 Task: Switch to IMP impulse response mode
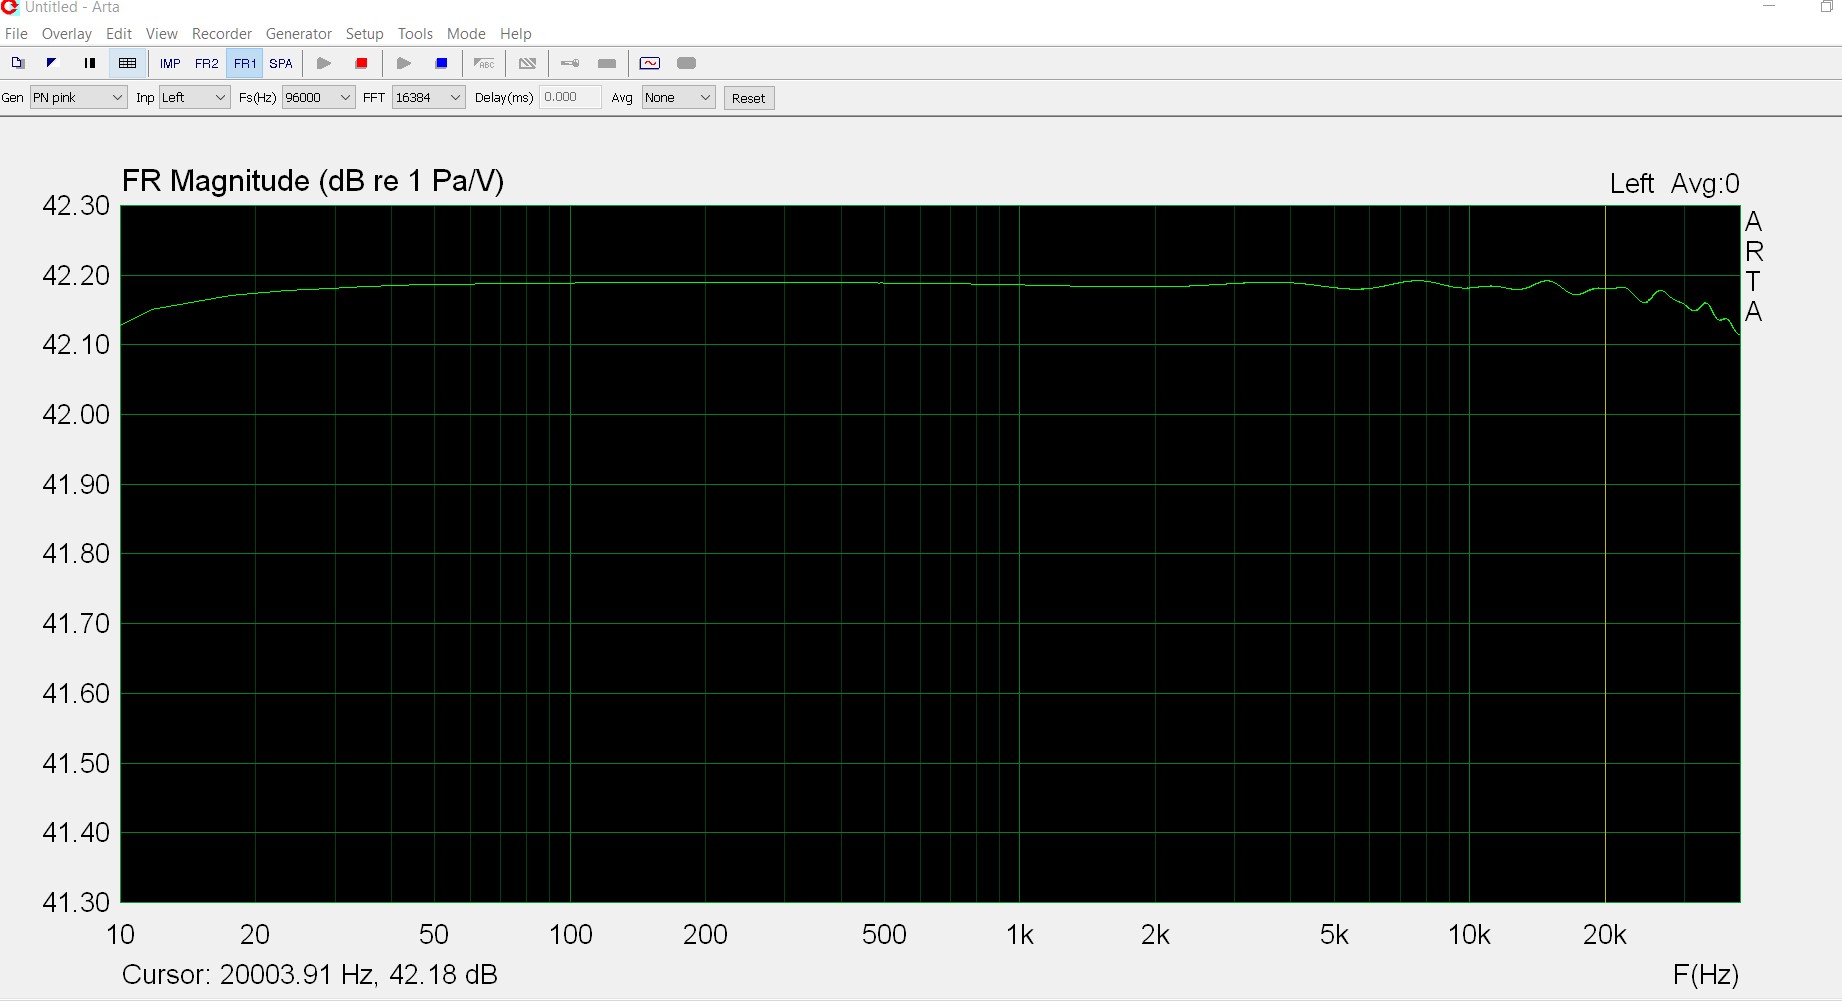pos(170,63)
